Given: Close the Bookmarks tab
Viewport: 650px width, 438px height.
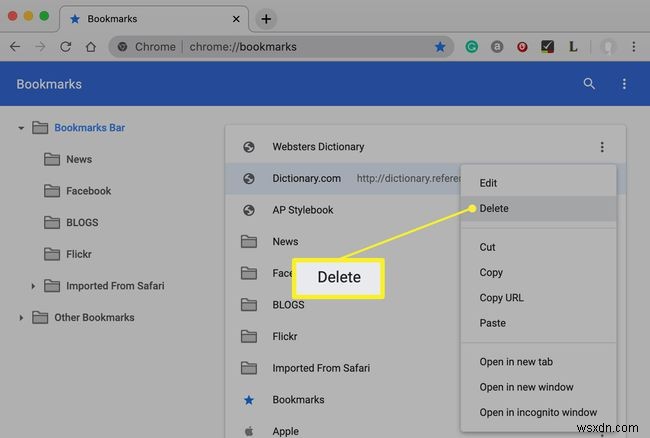Looking at the screenshot, I should pyautogui.click(x=236, y=19).
